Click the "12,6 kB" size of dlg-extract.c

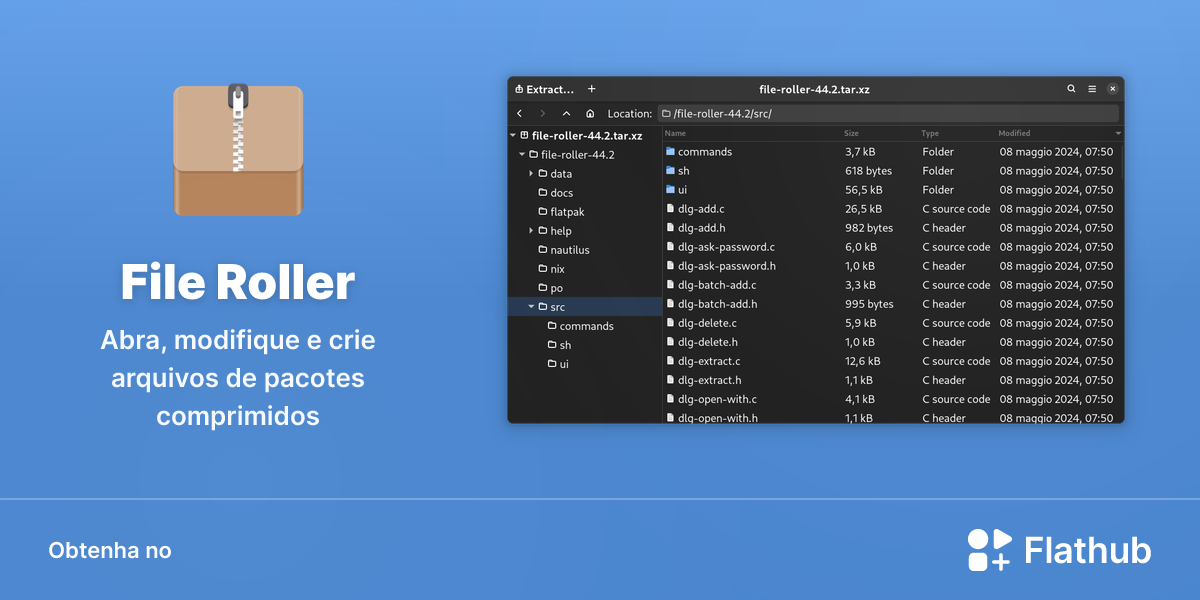point(863,361)
